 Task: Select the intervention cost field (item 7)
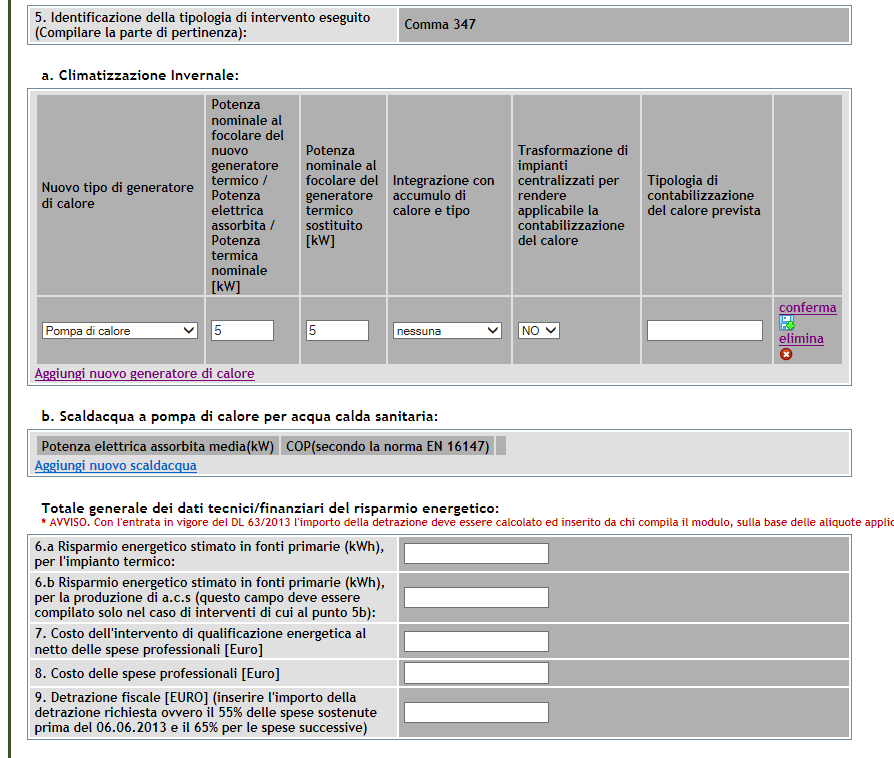tap(476, 642)
